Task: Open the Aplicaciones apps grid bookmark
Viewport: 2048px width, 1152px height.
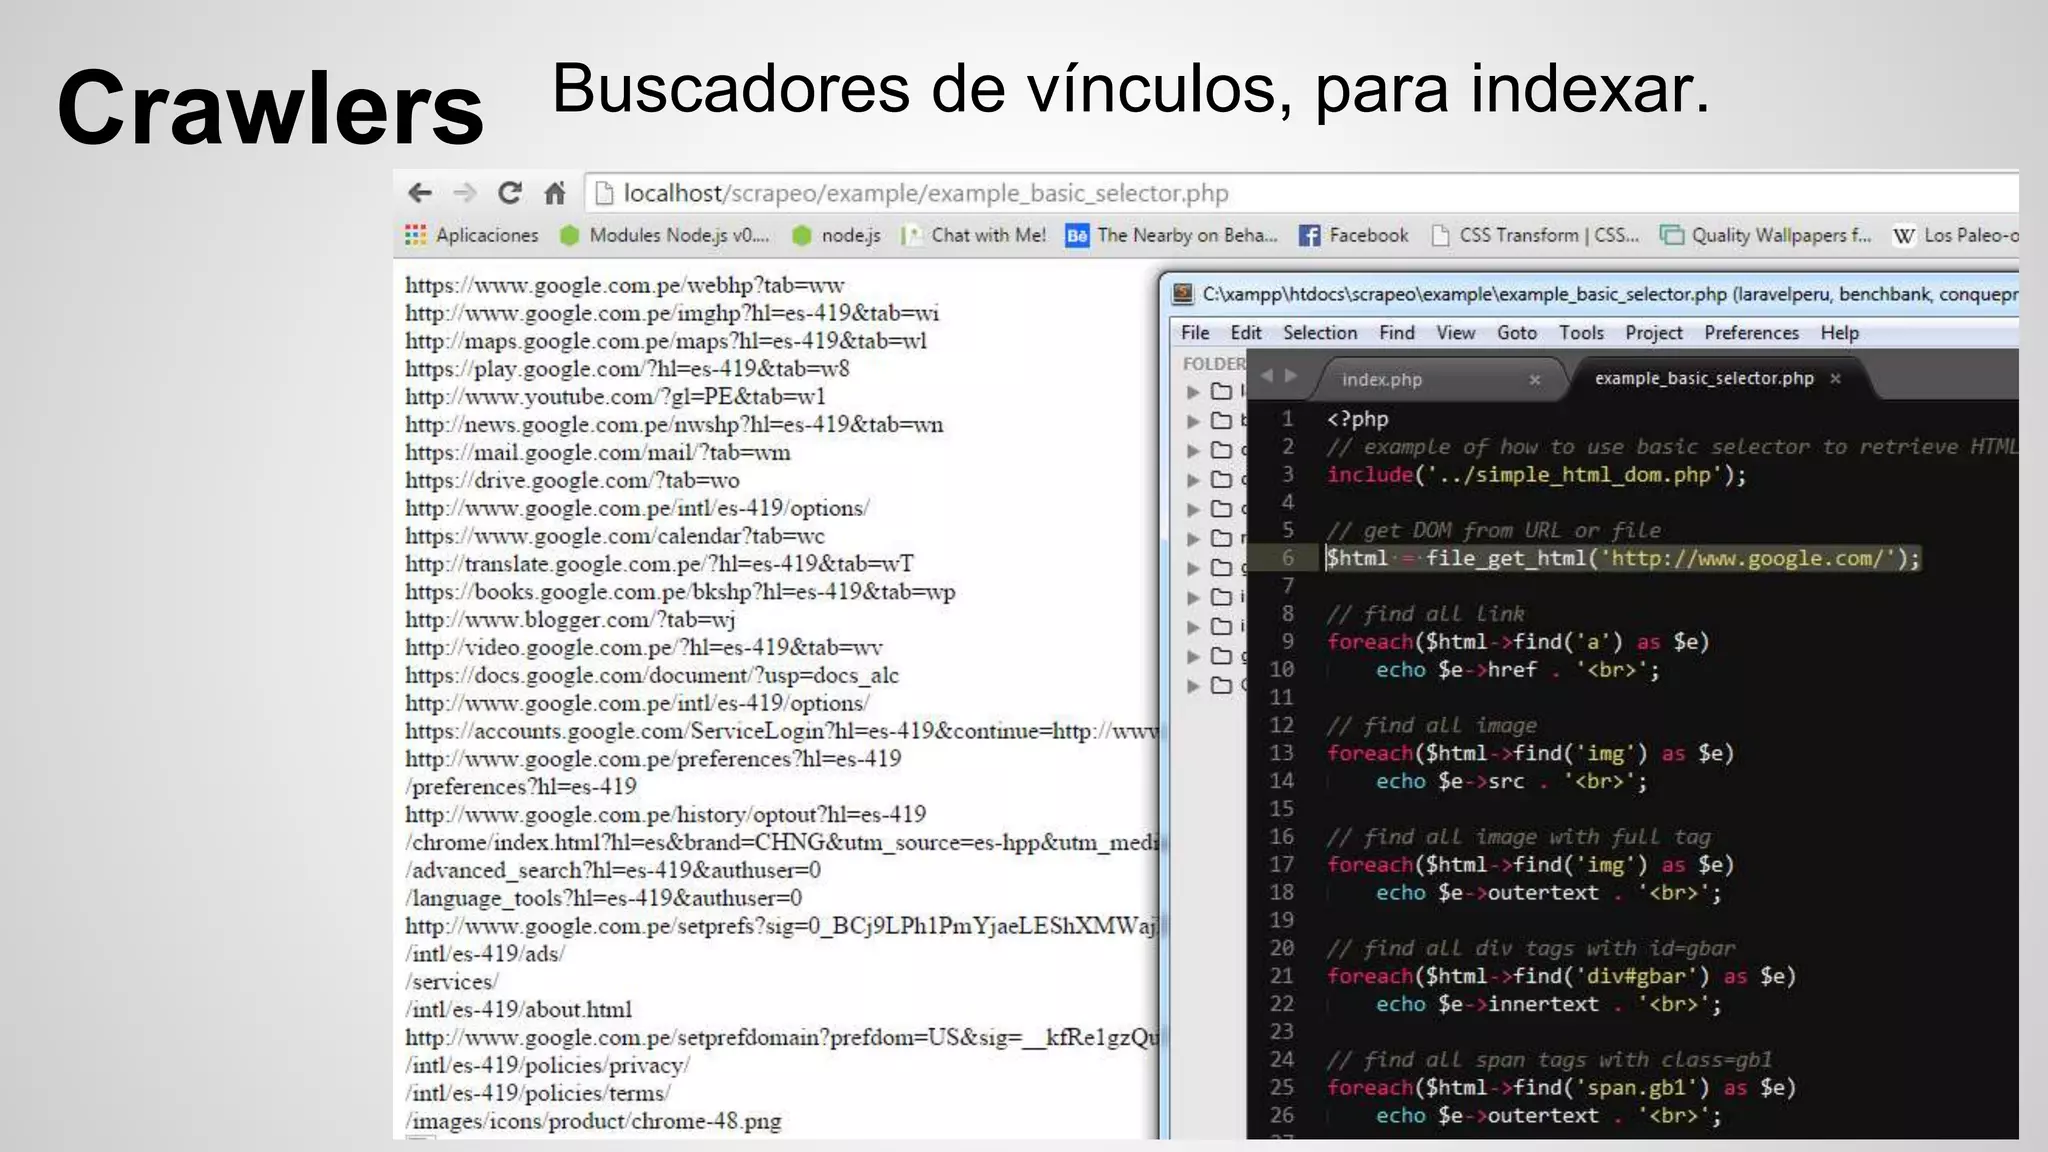Action: (x=472, y=235)
